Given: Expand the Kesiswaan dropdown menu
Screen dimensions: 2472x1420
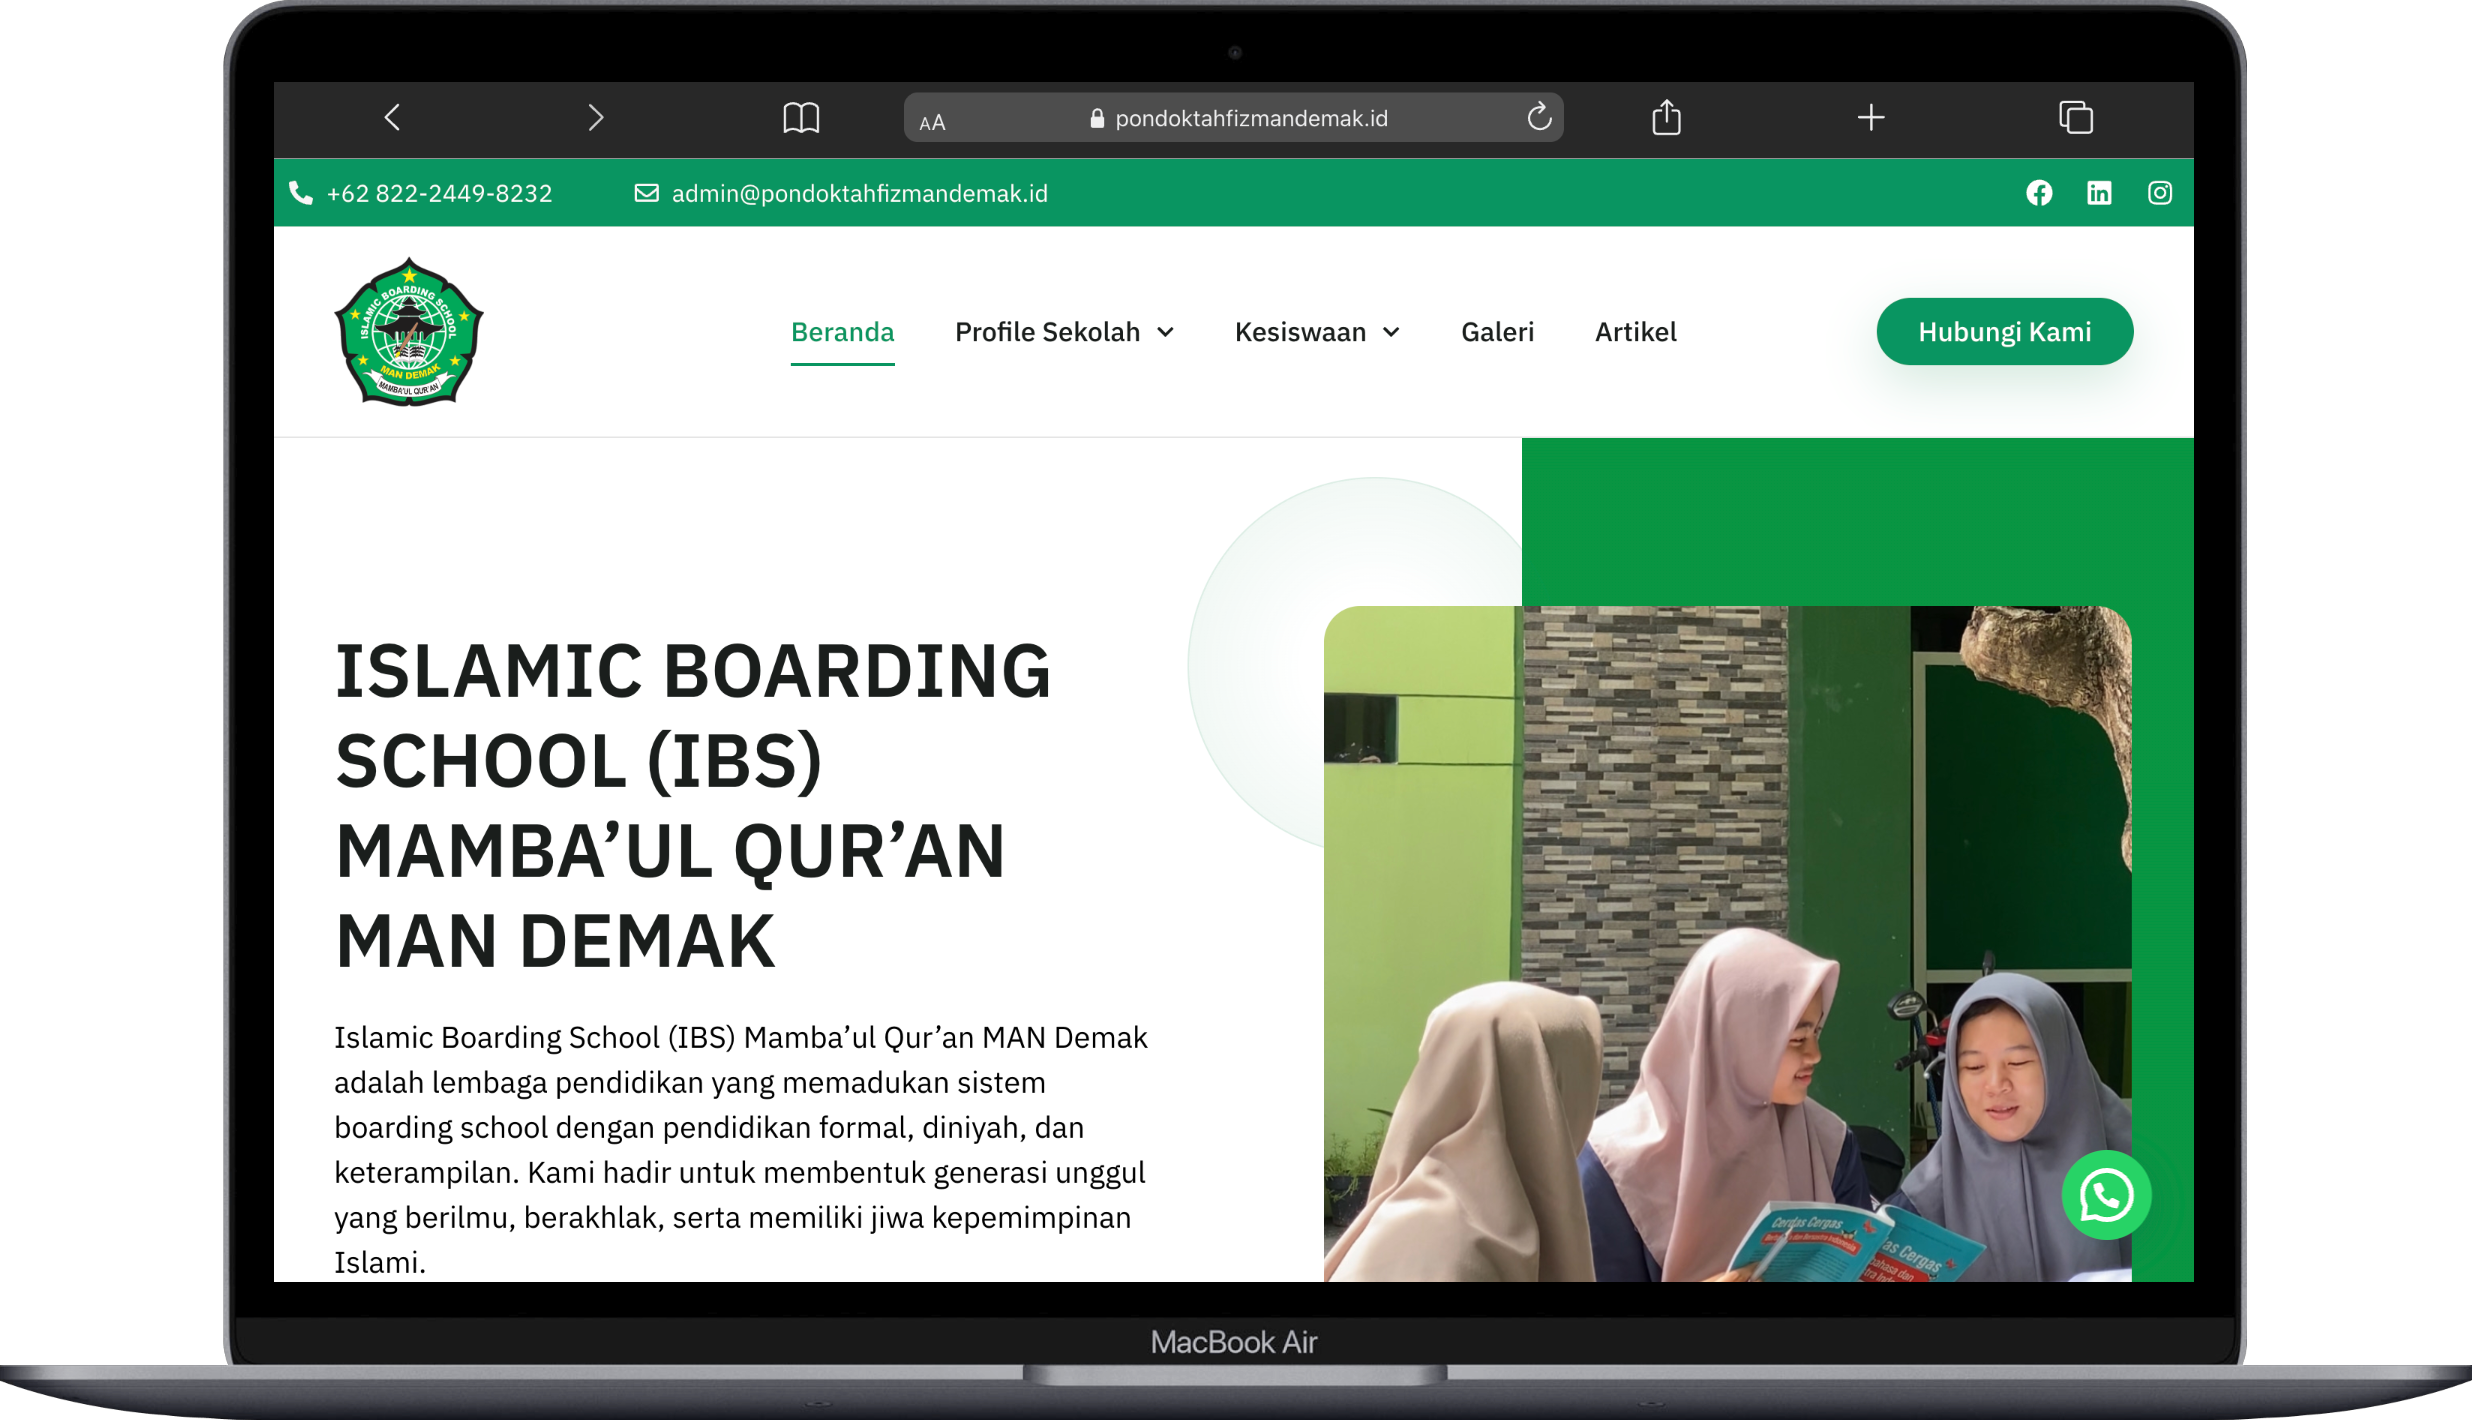Looking at the screenshot, I should [x=1316, y=332].
